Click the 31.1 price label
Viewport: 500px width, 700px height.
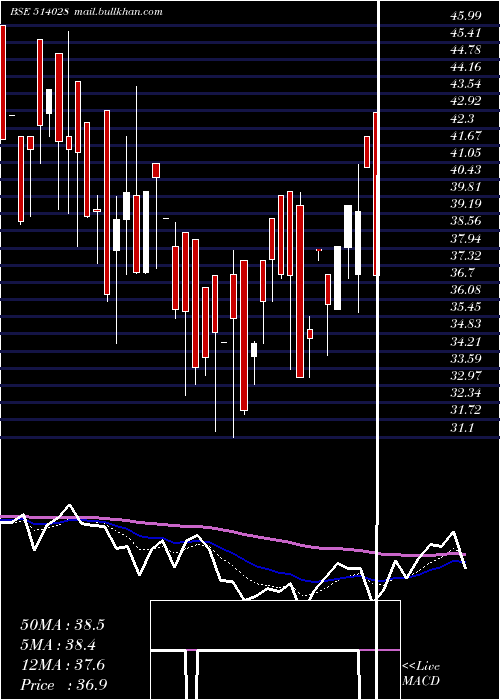tap(462, 428)
